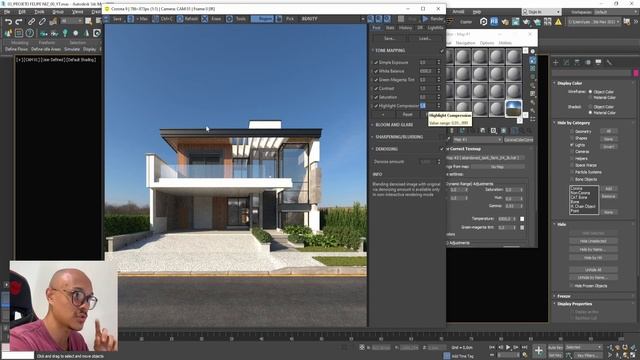
Task: Switch to the History tab in Corona VFB
Action: (405, 28)
